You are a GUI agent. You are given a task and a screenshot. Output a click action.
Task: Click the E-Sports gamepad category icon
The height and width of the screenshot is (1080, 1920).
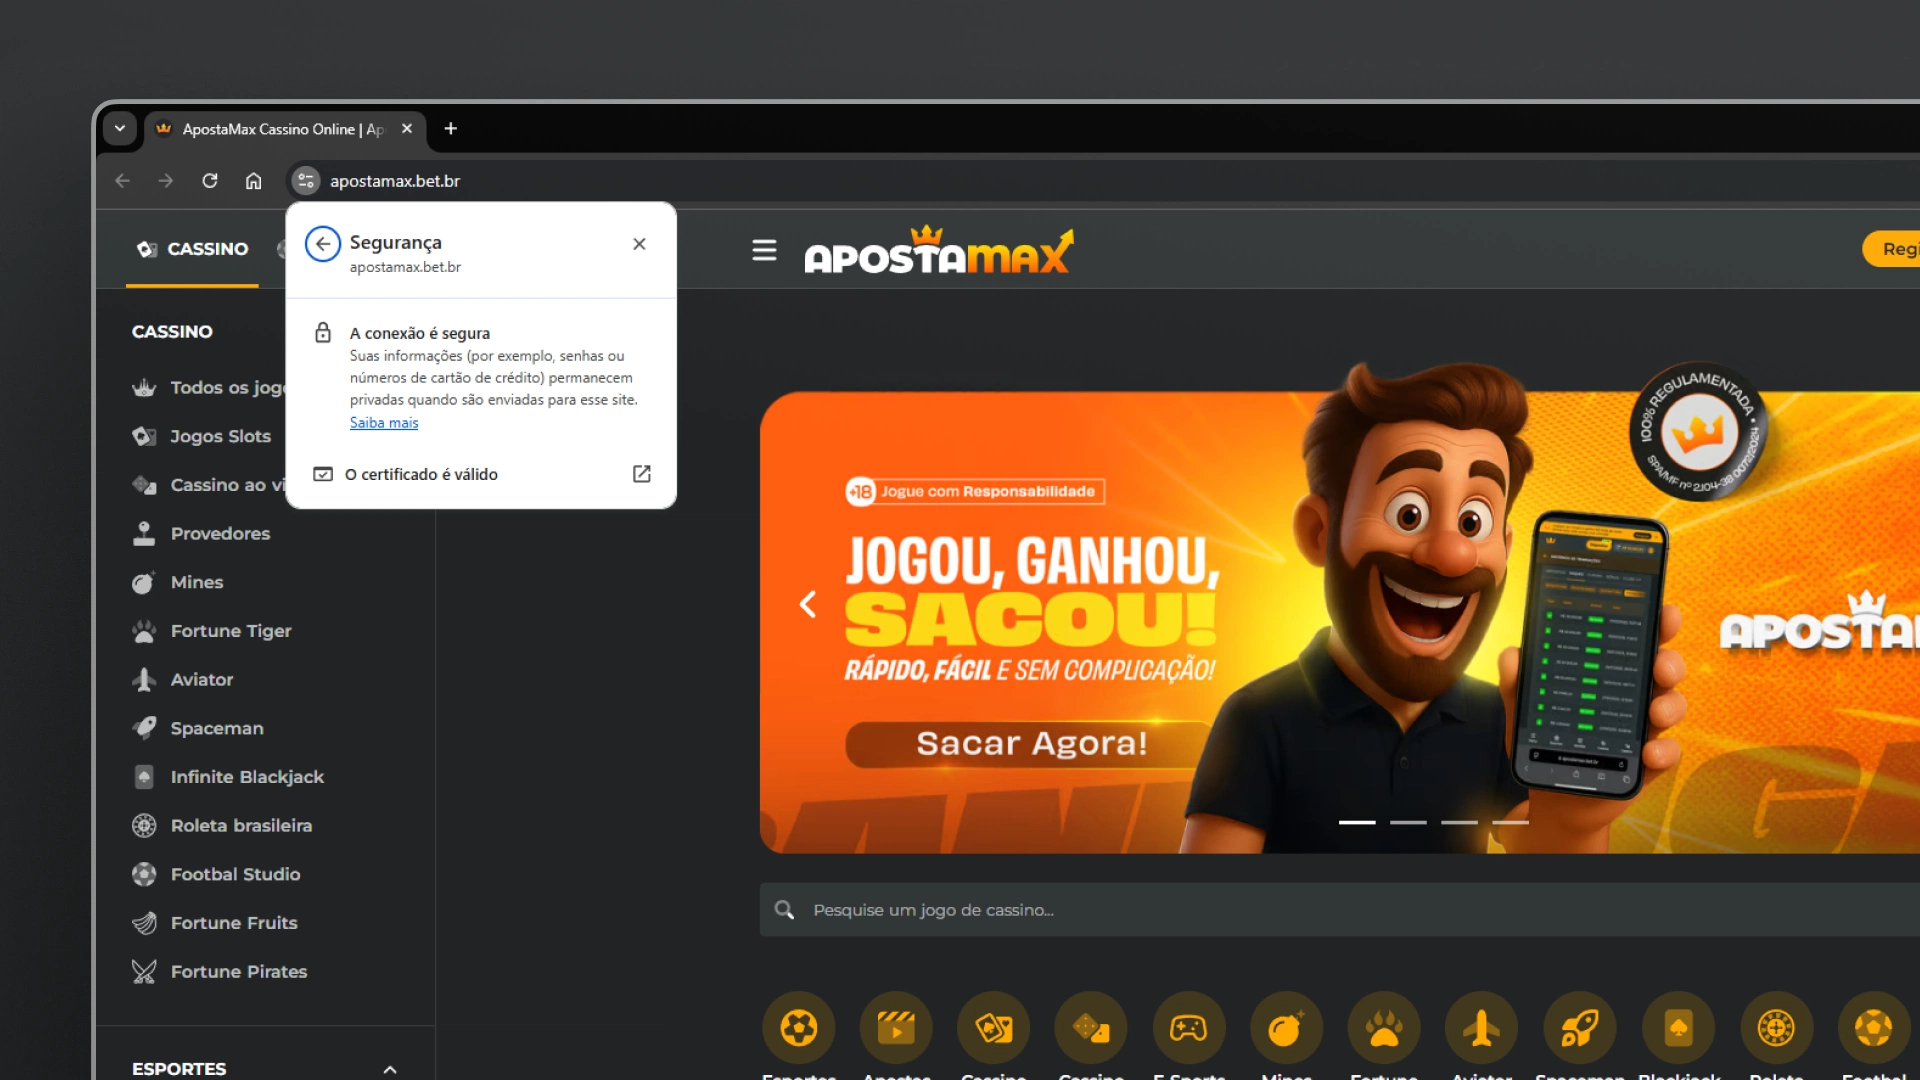[1188, 1028]
